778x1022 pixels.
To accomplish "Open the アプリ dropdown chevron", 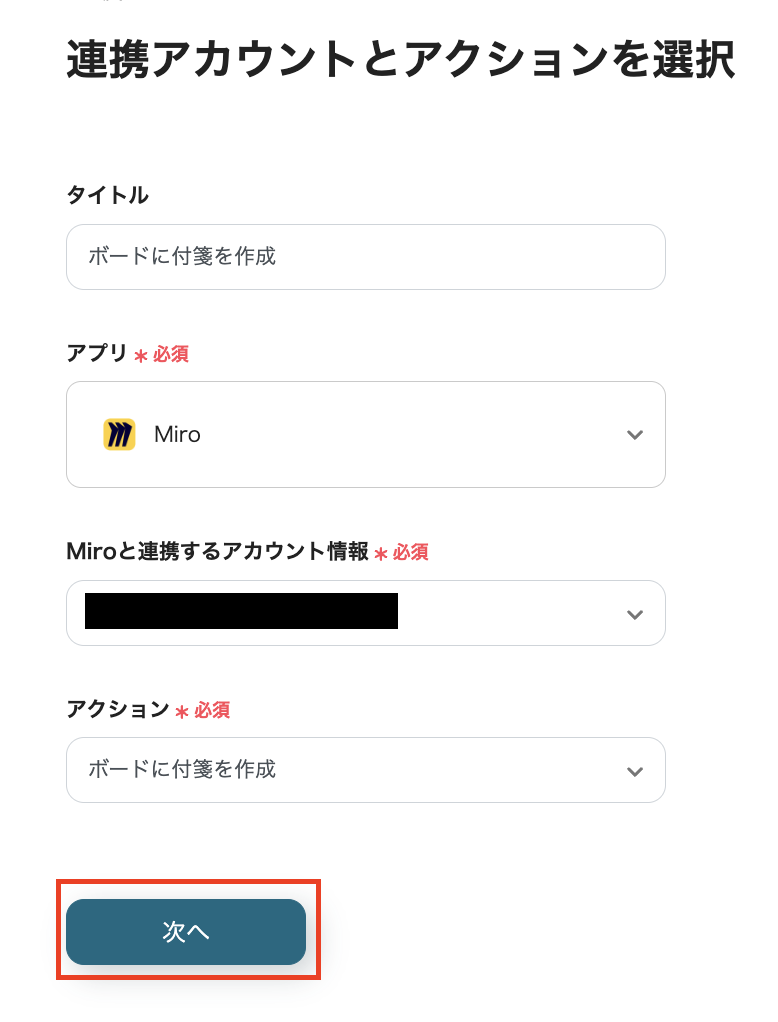I will coord(634,434).
